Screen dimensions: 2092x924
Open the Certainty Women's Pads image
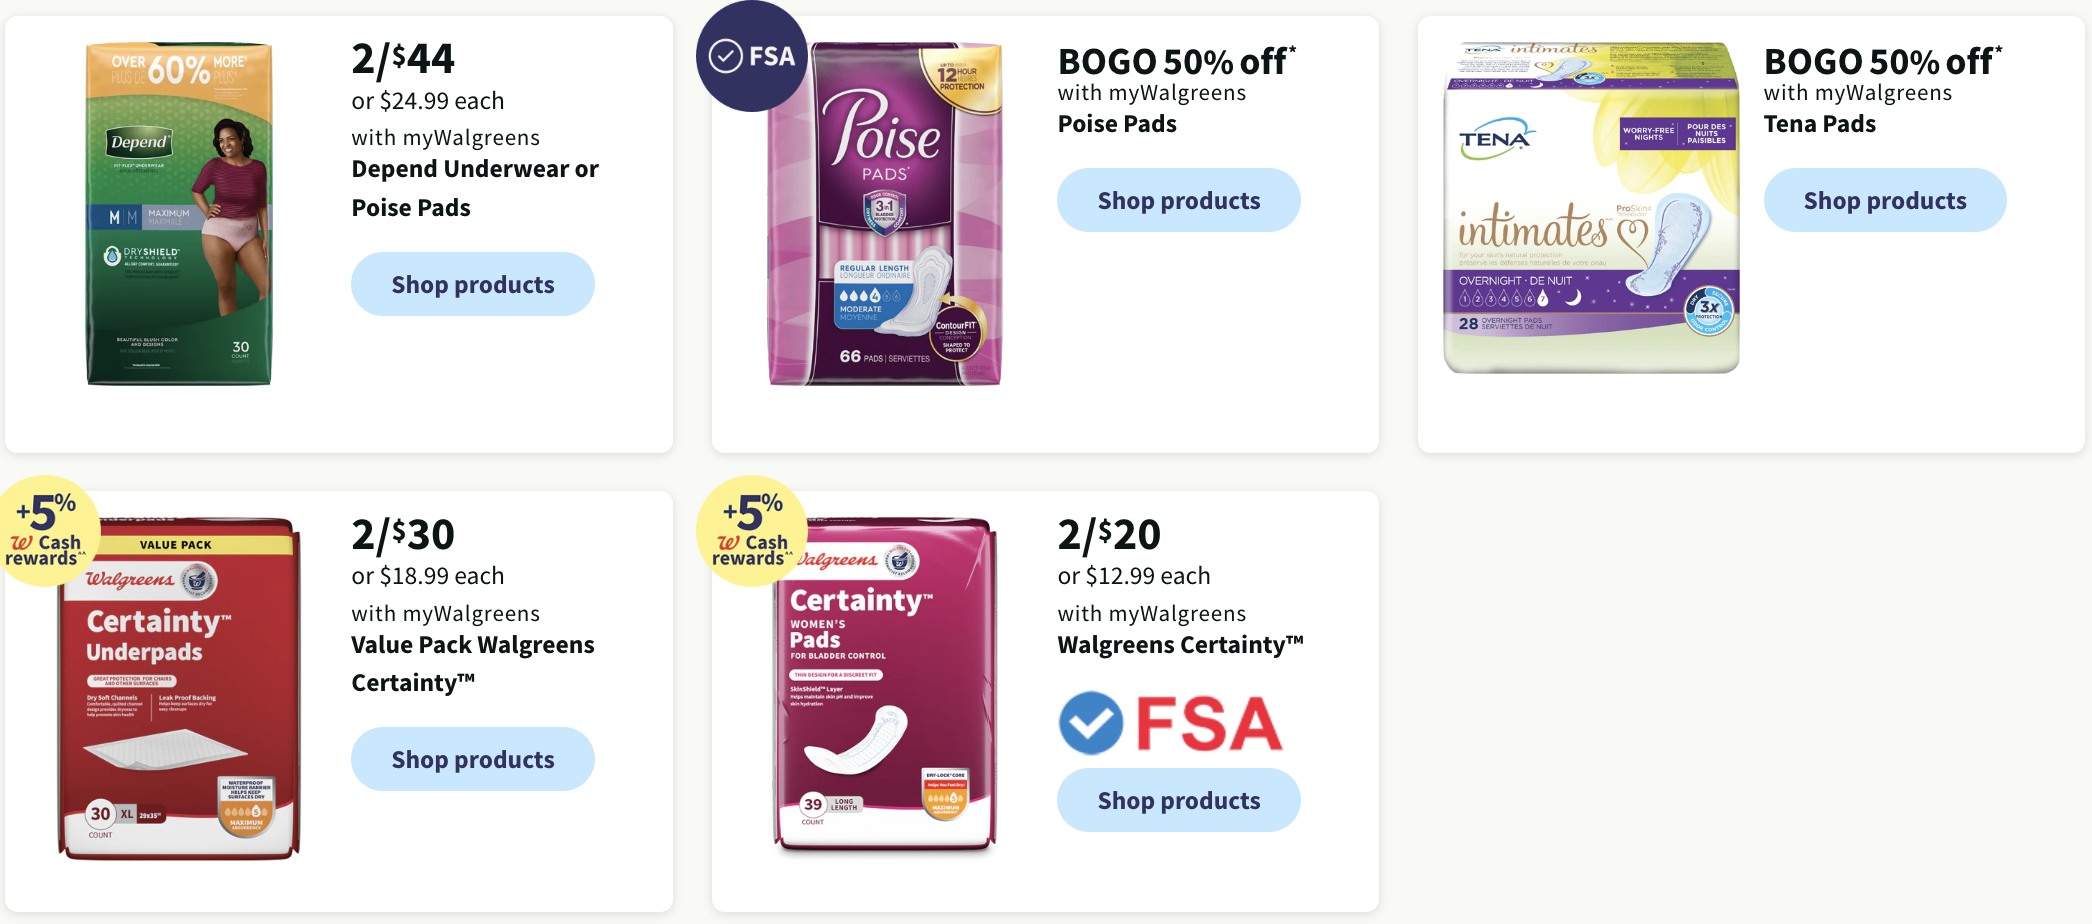click(885, 686)
